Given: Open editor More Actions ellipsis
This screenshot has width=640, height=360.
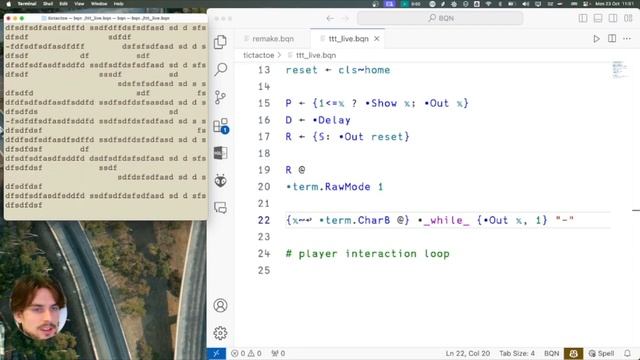Looking at the screenshot, I should click(627, 39).
